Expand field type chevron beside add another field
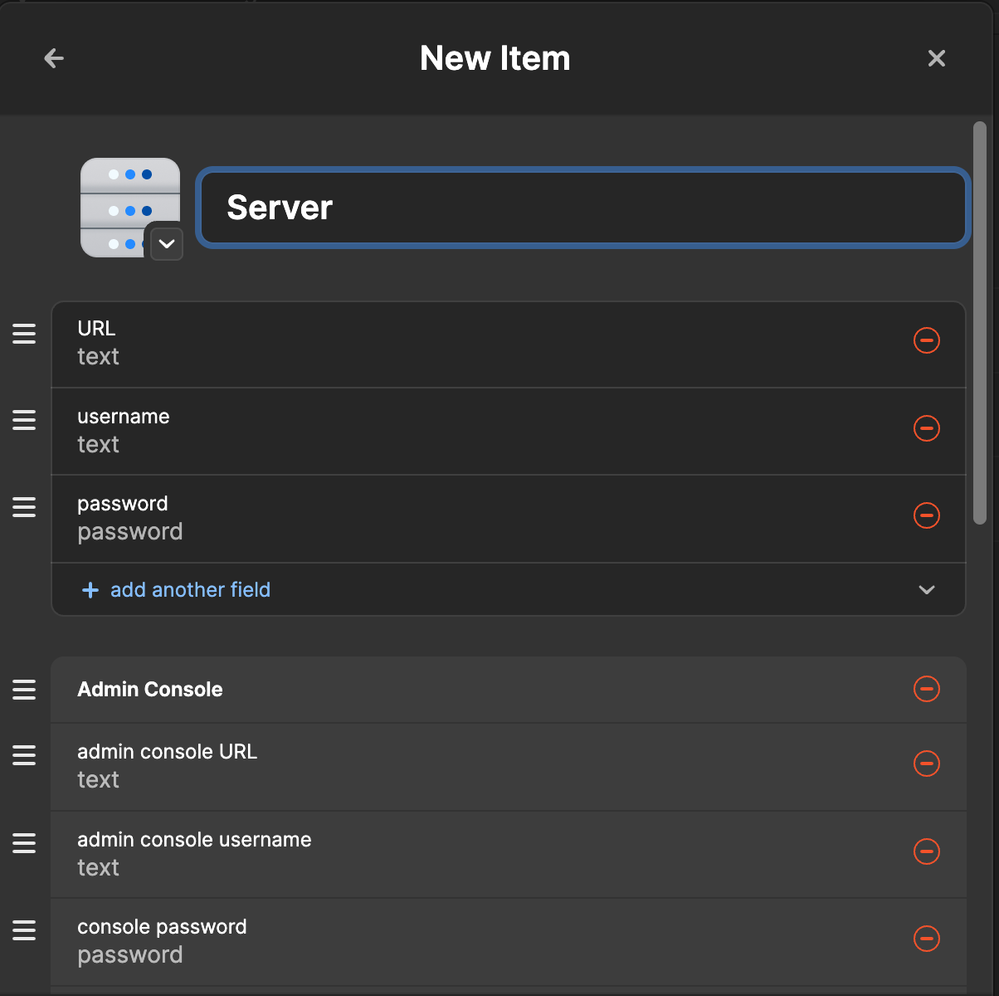Screen dimensions: 999x996 click(926, 590)
